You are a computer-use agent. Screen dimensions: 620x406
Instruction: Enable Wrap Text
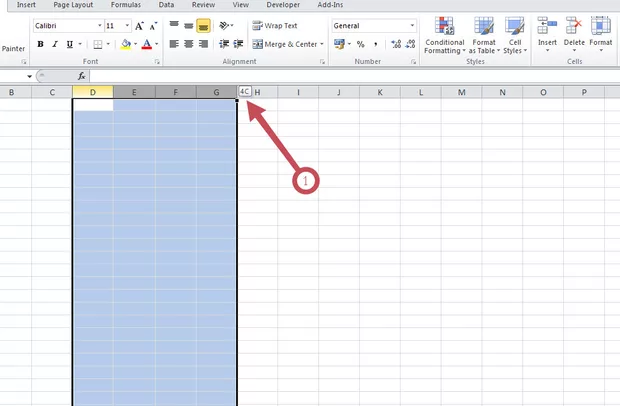[x=275, y=26]
